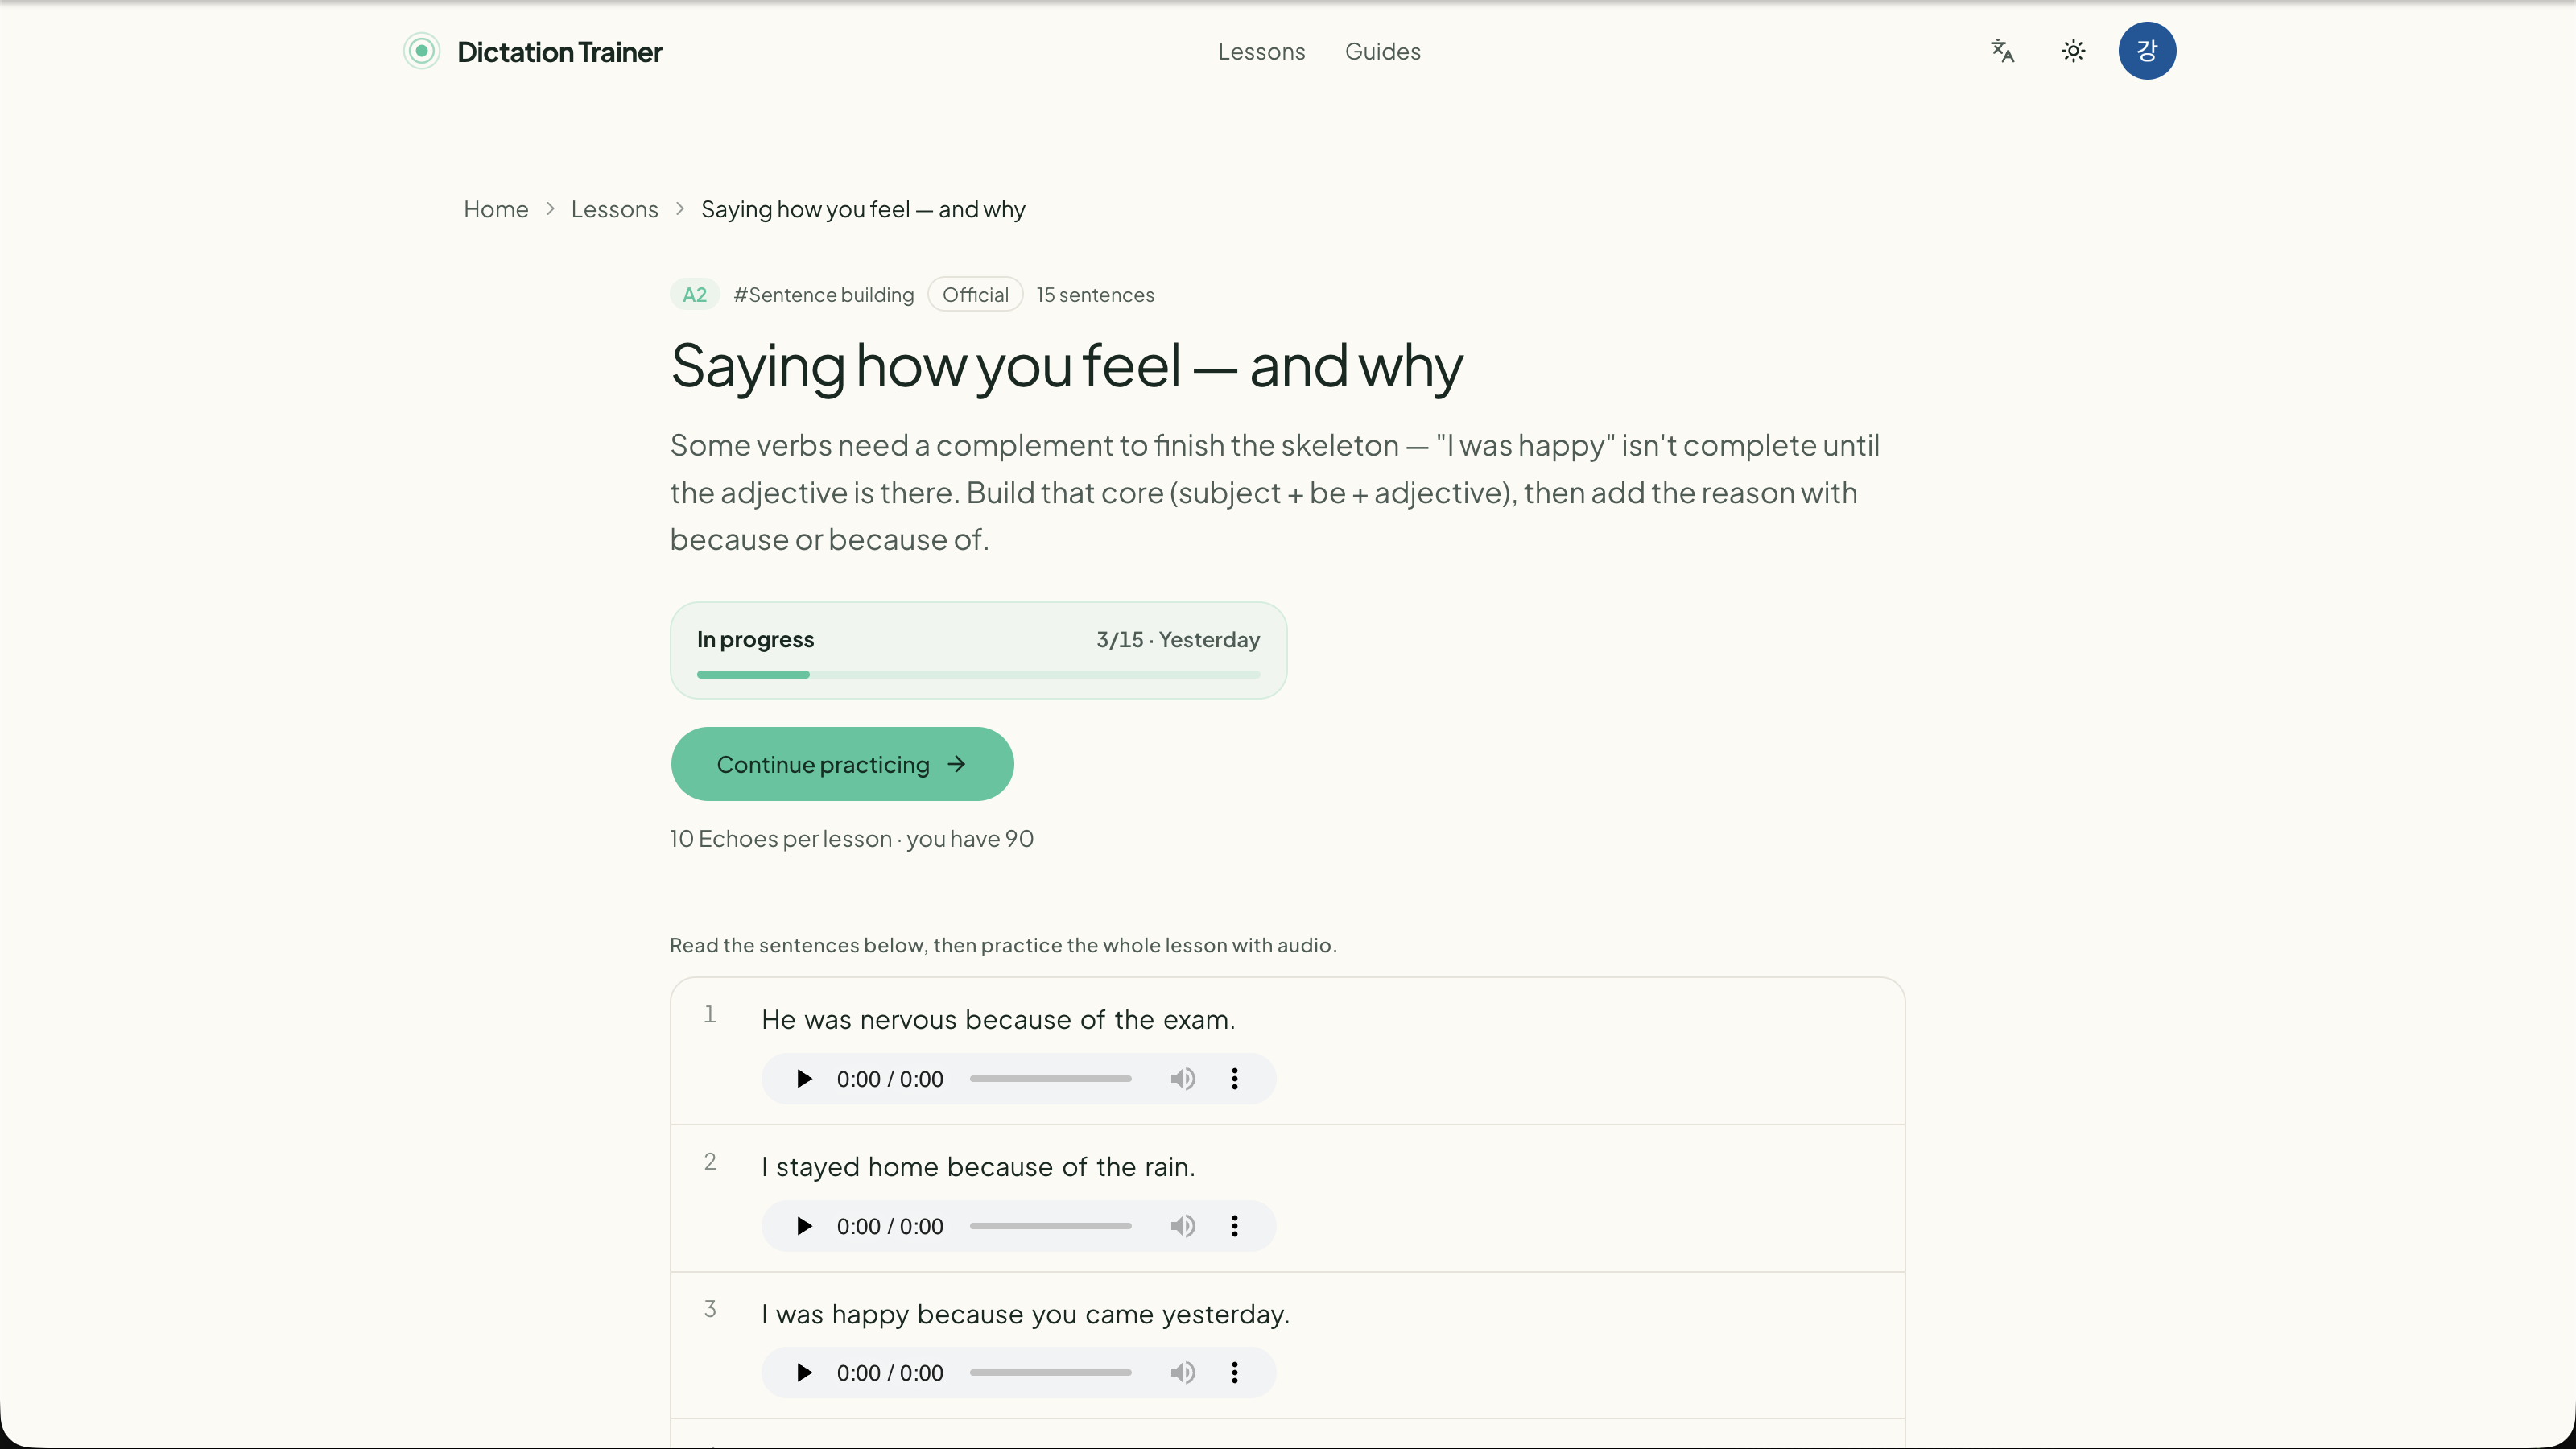
Task: Go to Lessons in top navigation
Action: (1261, 51)
